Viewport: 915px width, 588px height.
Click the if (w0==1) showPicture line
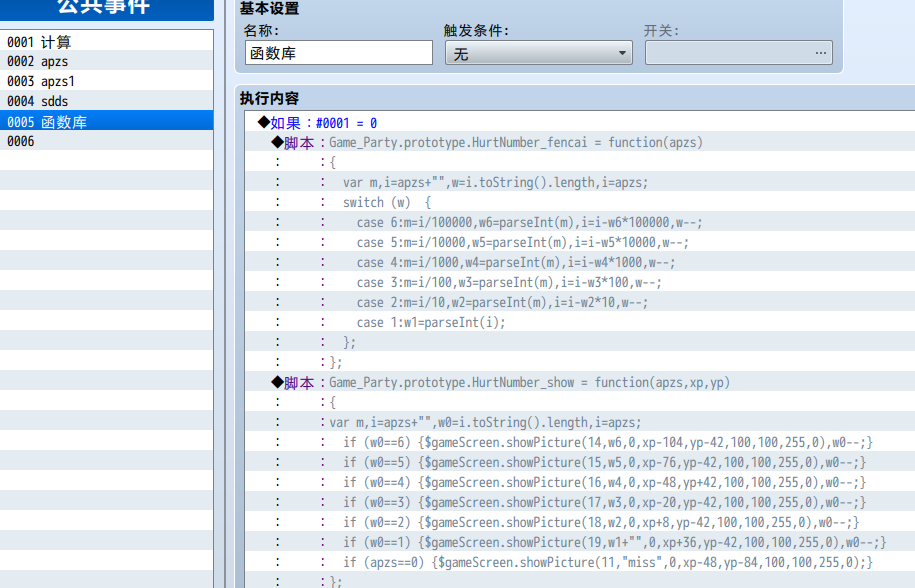click(580, 542)
